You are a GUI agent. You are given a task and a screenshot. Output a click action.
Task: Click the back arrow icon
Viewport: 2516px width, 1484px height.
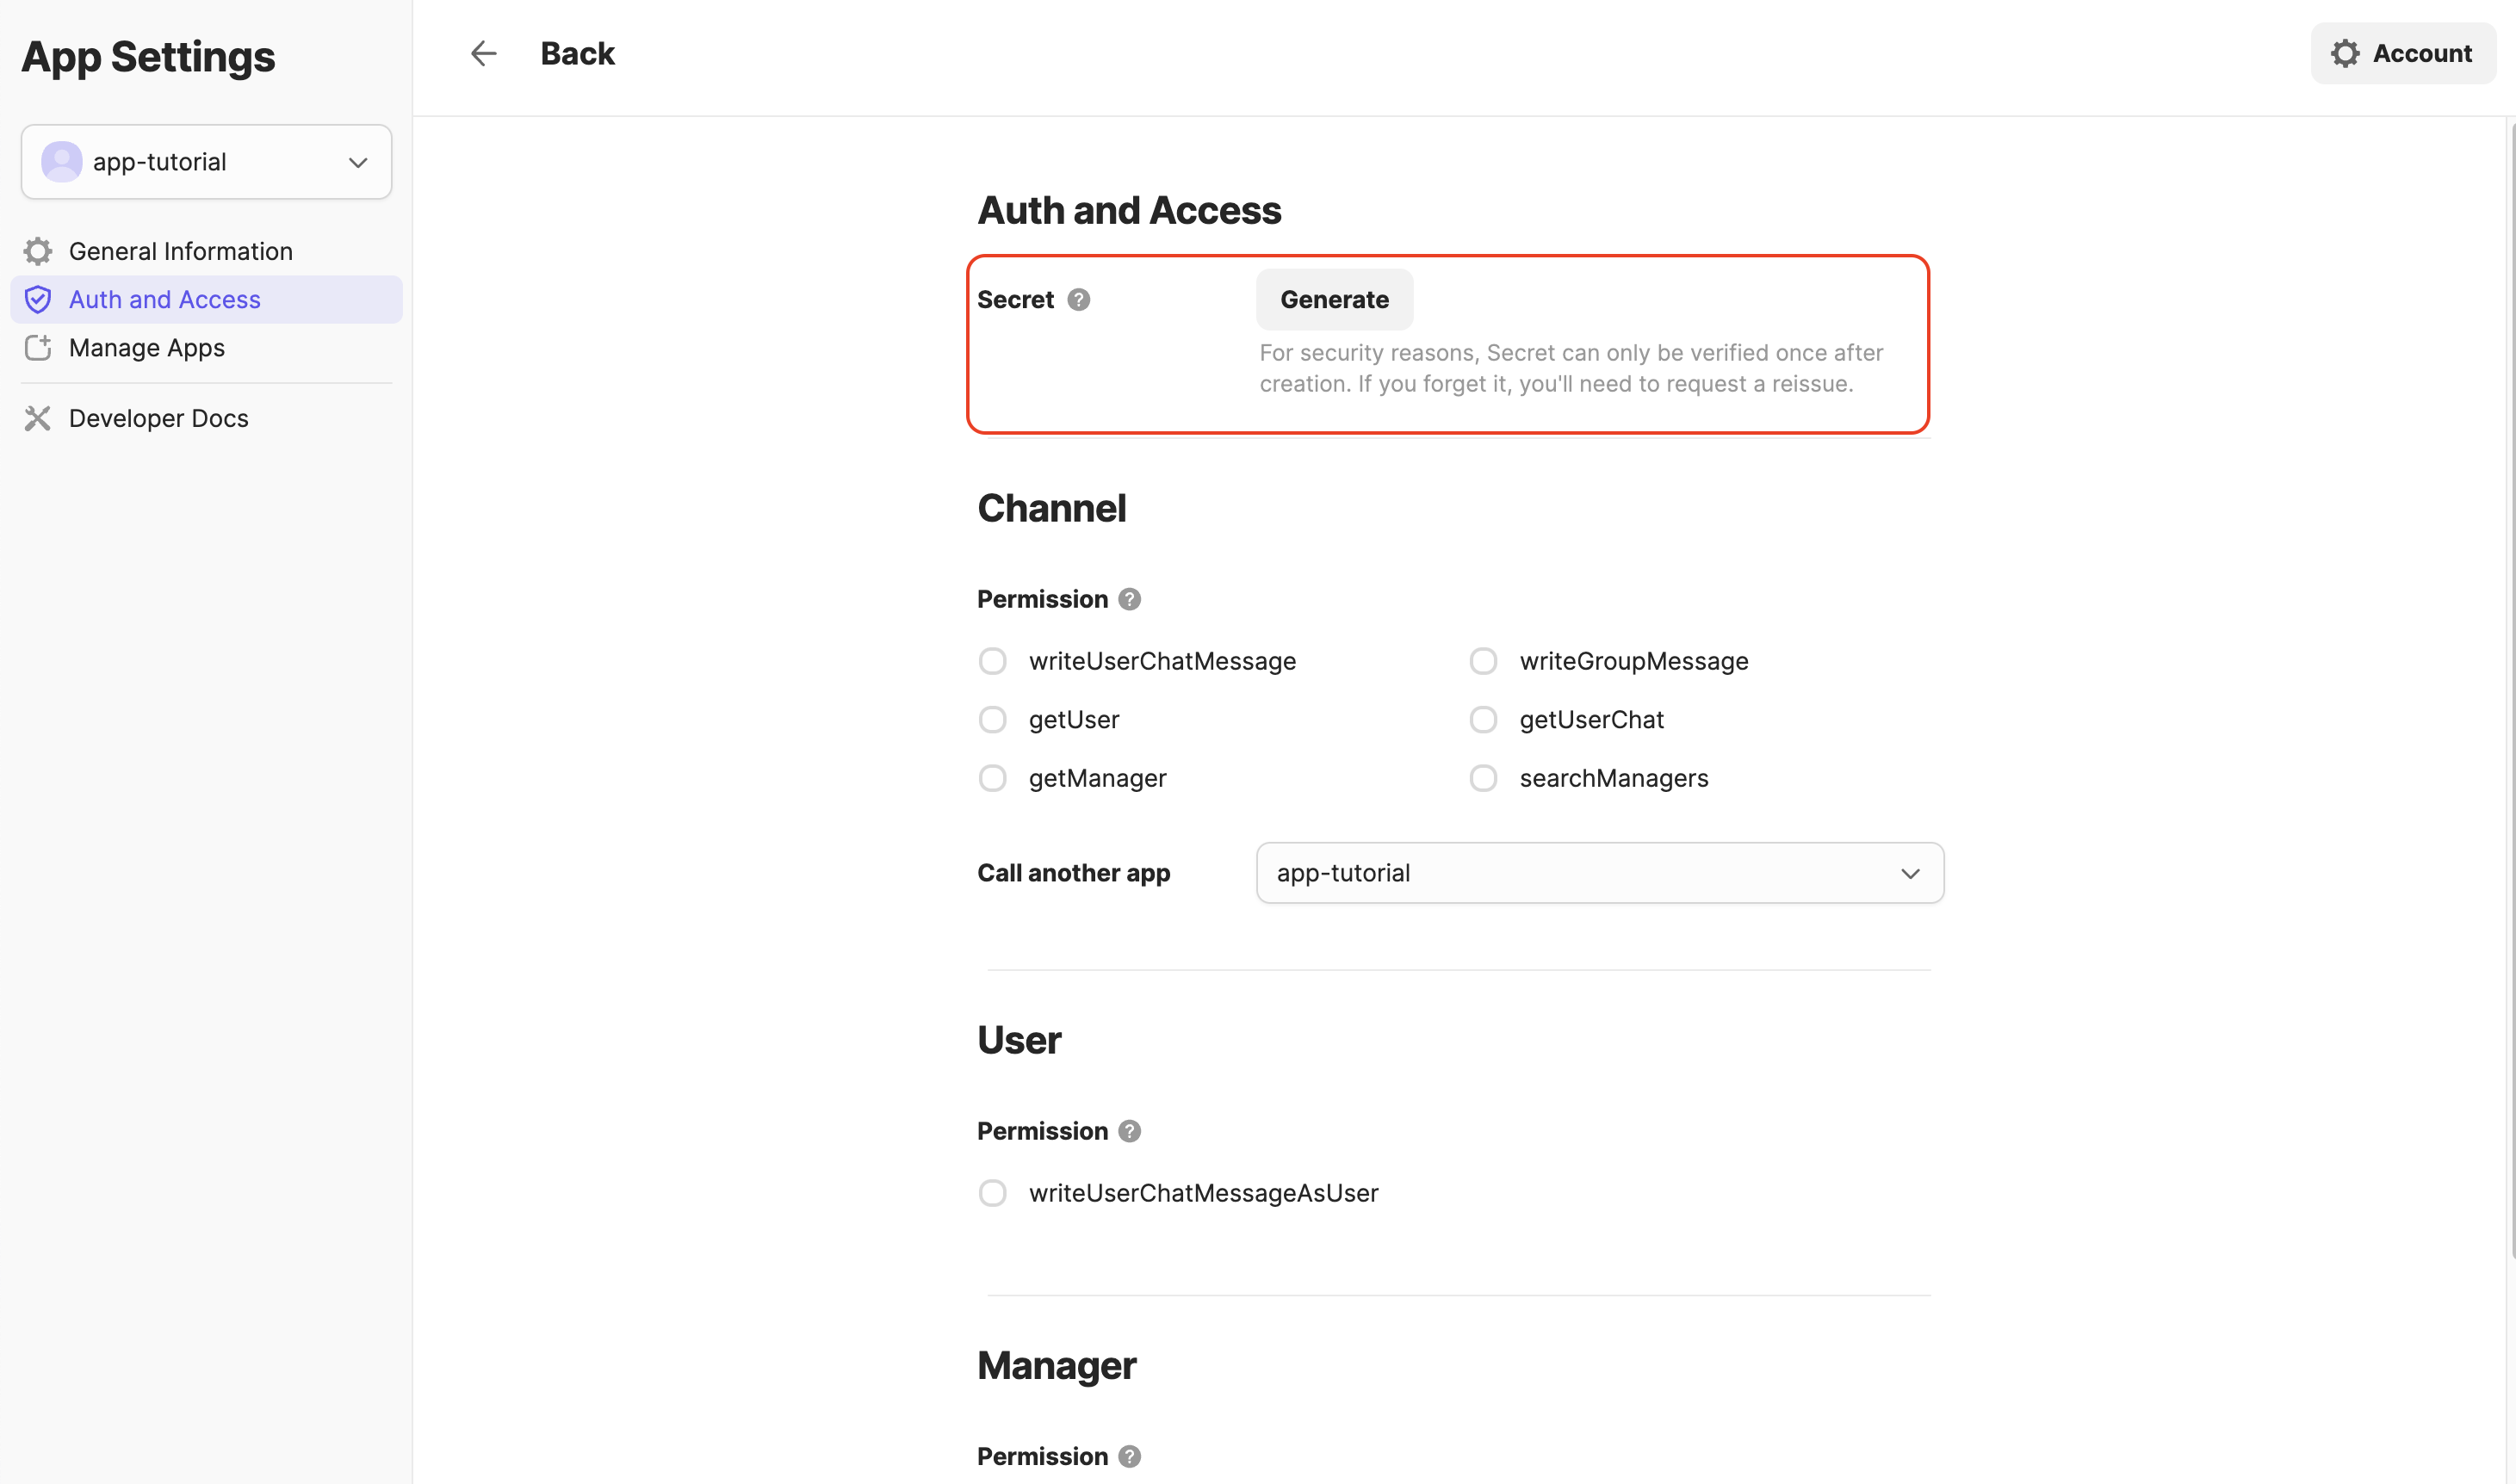tap(484, 53)
